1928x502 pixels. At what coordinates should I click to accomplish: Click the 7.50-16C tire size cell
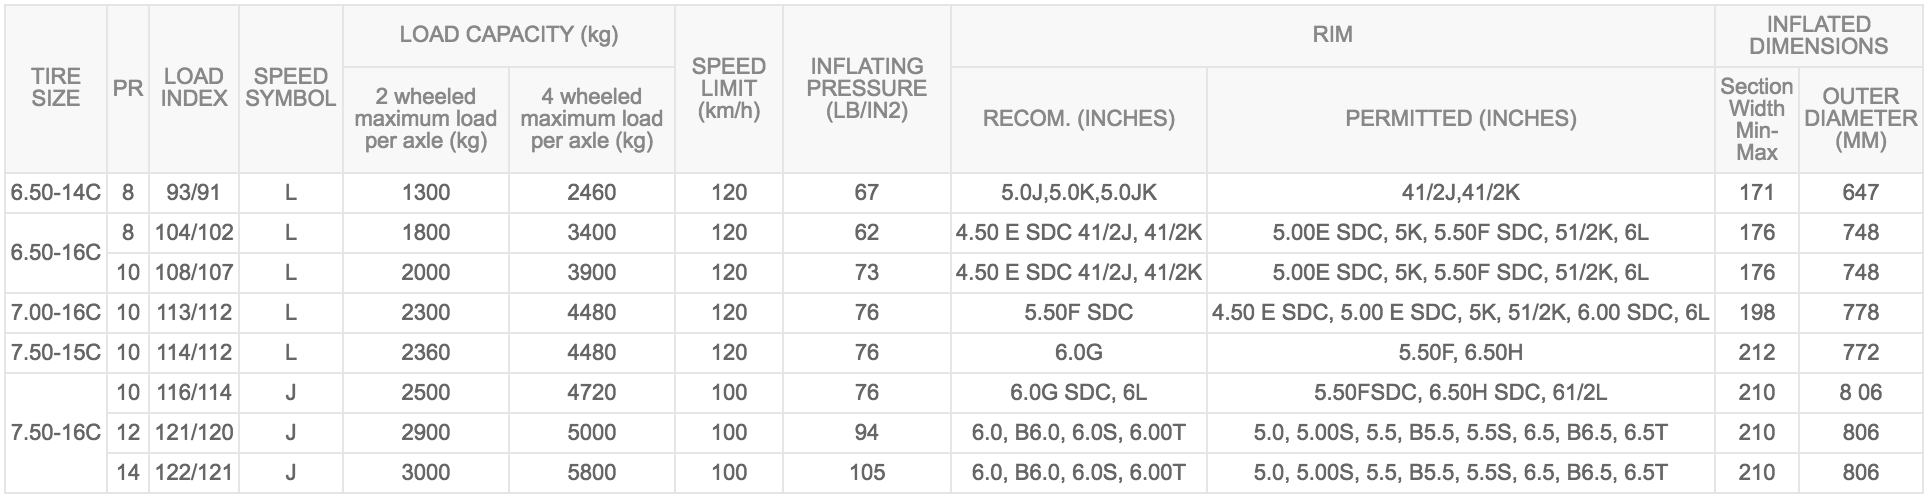click(56, 433)
